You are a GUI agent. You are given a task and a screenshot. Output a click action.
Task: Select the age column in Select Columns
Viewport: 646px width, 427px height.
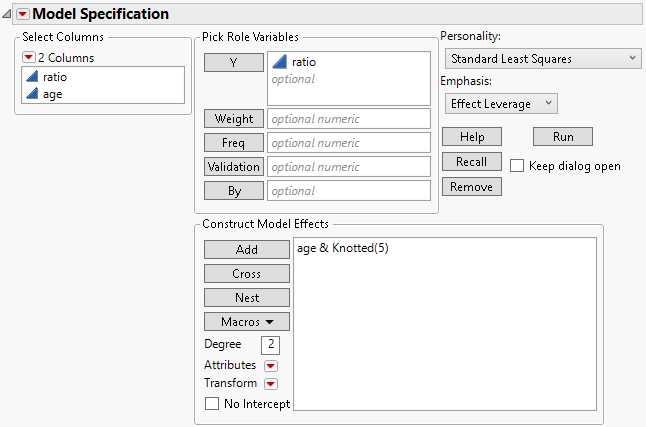click(x=54, y=93)
